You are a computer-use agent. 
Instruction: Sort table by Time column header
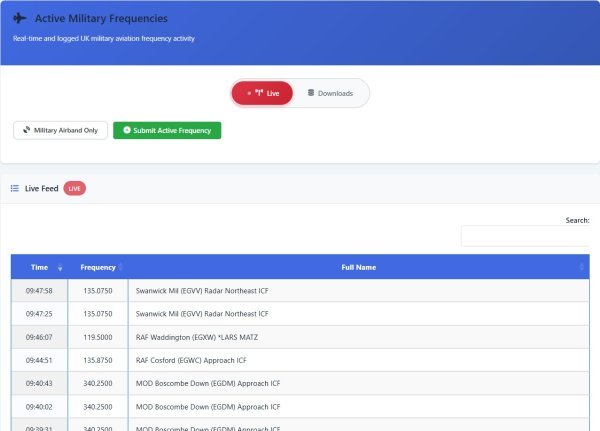coord(39,267)
